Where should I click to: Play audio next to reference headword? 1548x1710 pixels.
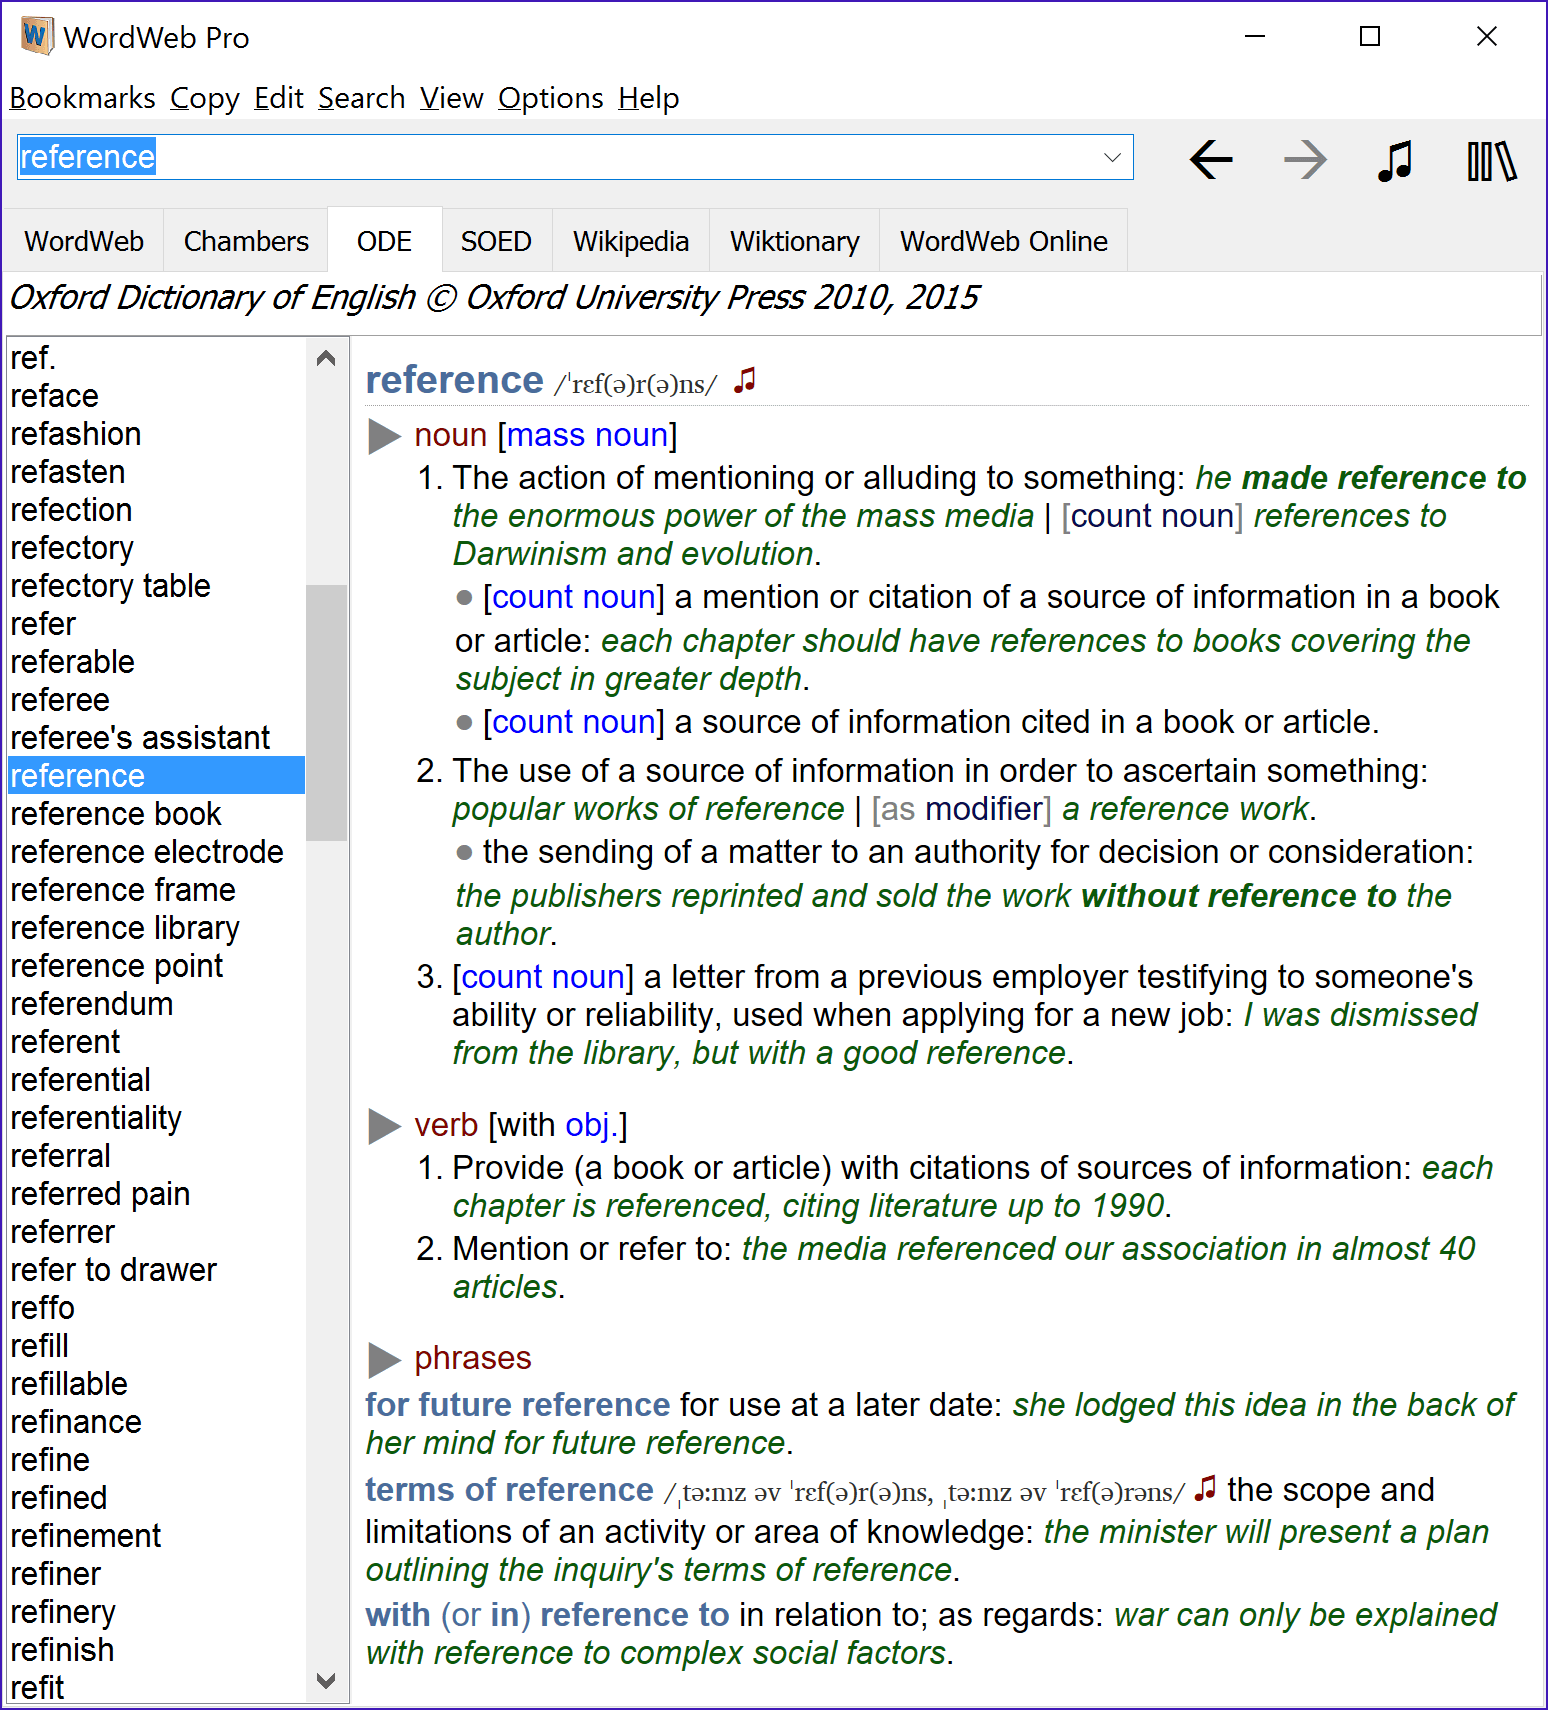click(745, 380)
